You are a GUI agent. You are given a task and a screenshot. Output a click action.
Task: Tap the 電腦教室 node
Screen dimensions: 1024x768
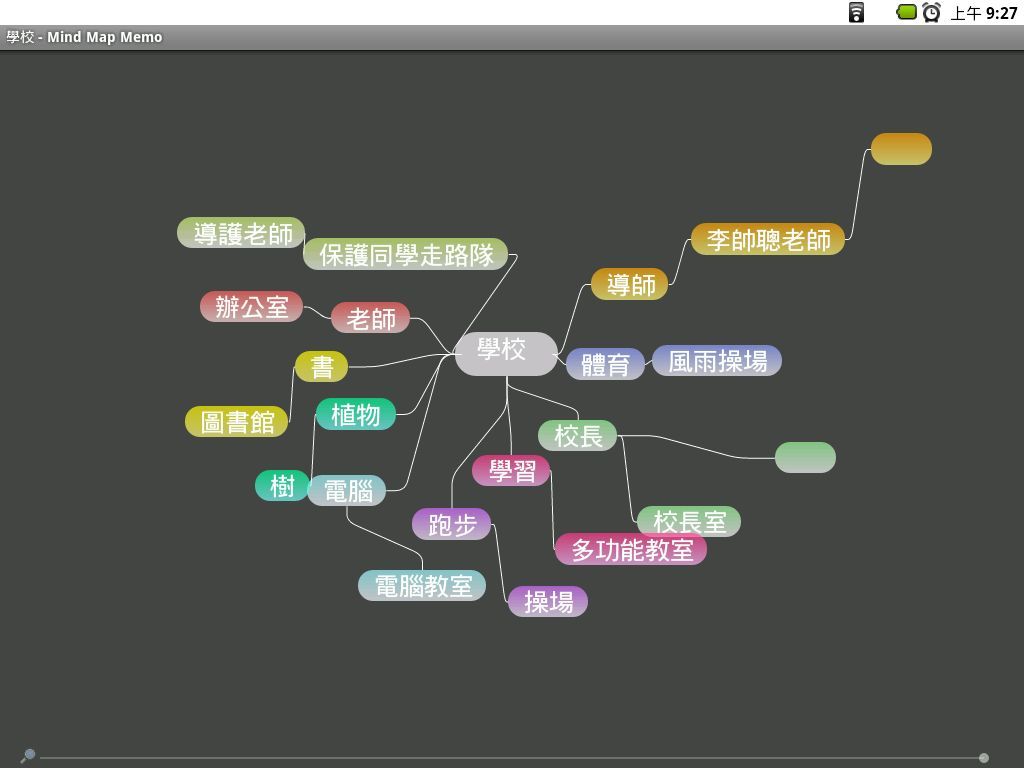point(422,585)
